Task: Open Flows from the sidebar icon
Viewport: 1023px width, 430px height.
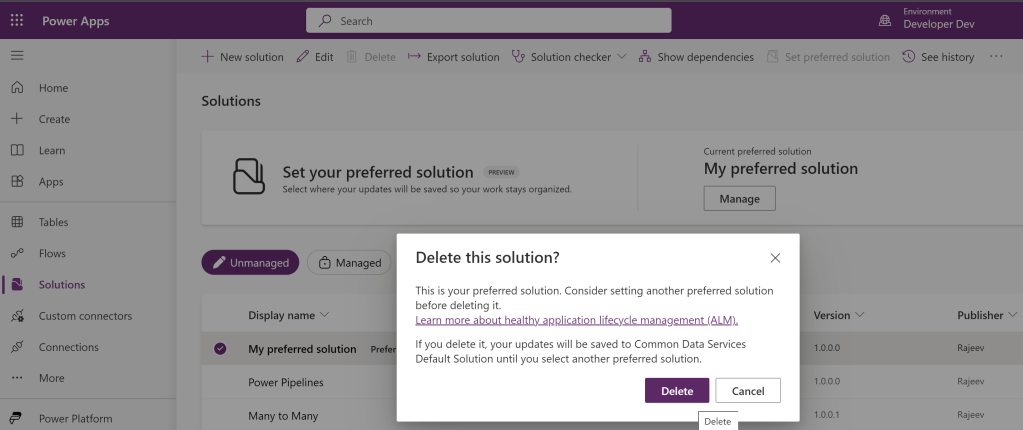Action: click(x=17, y=254)
